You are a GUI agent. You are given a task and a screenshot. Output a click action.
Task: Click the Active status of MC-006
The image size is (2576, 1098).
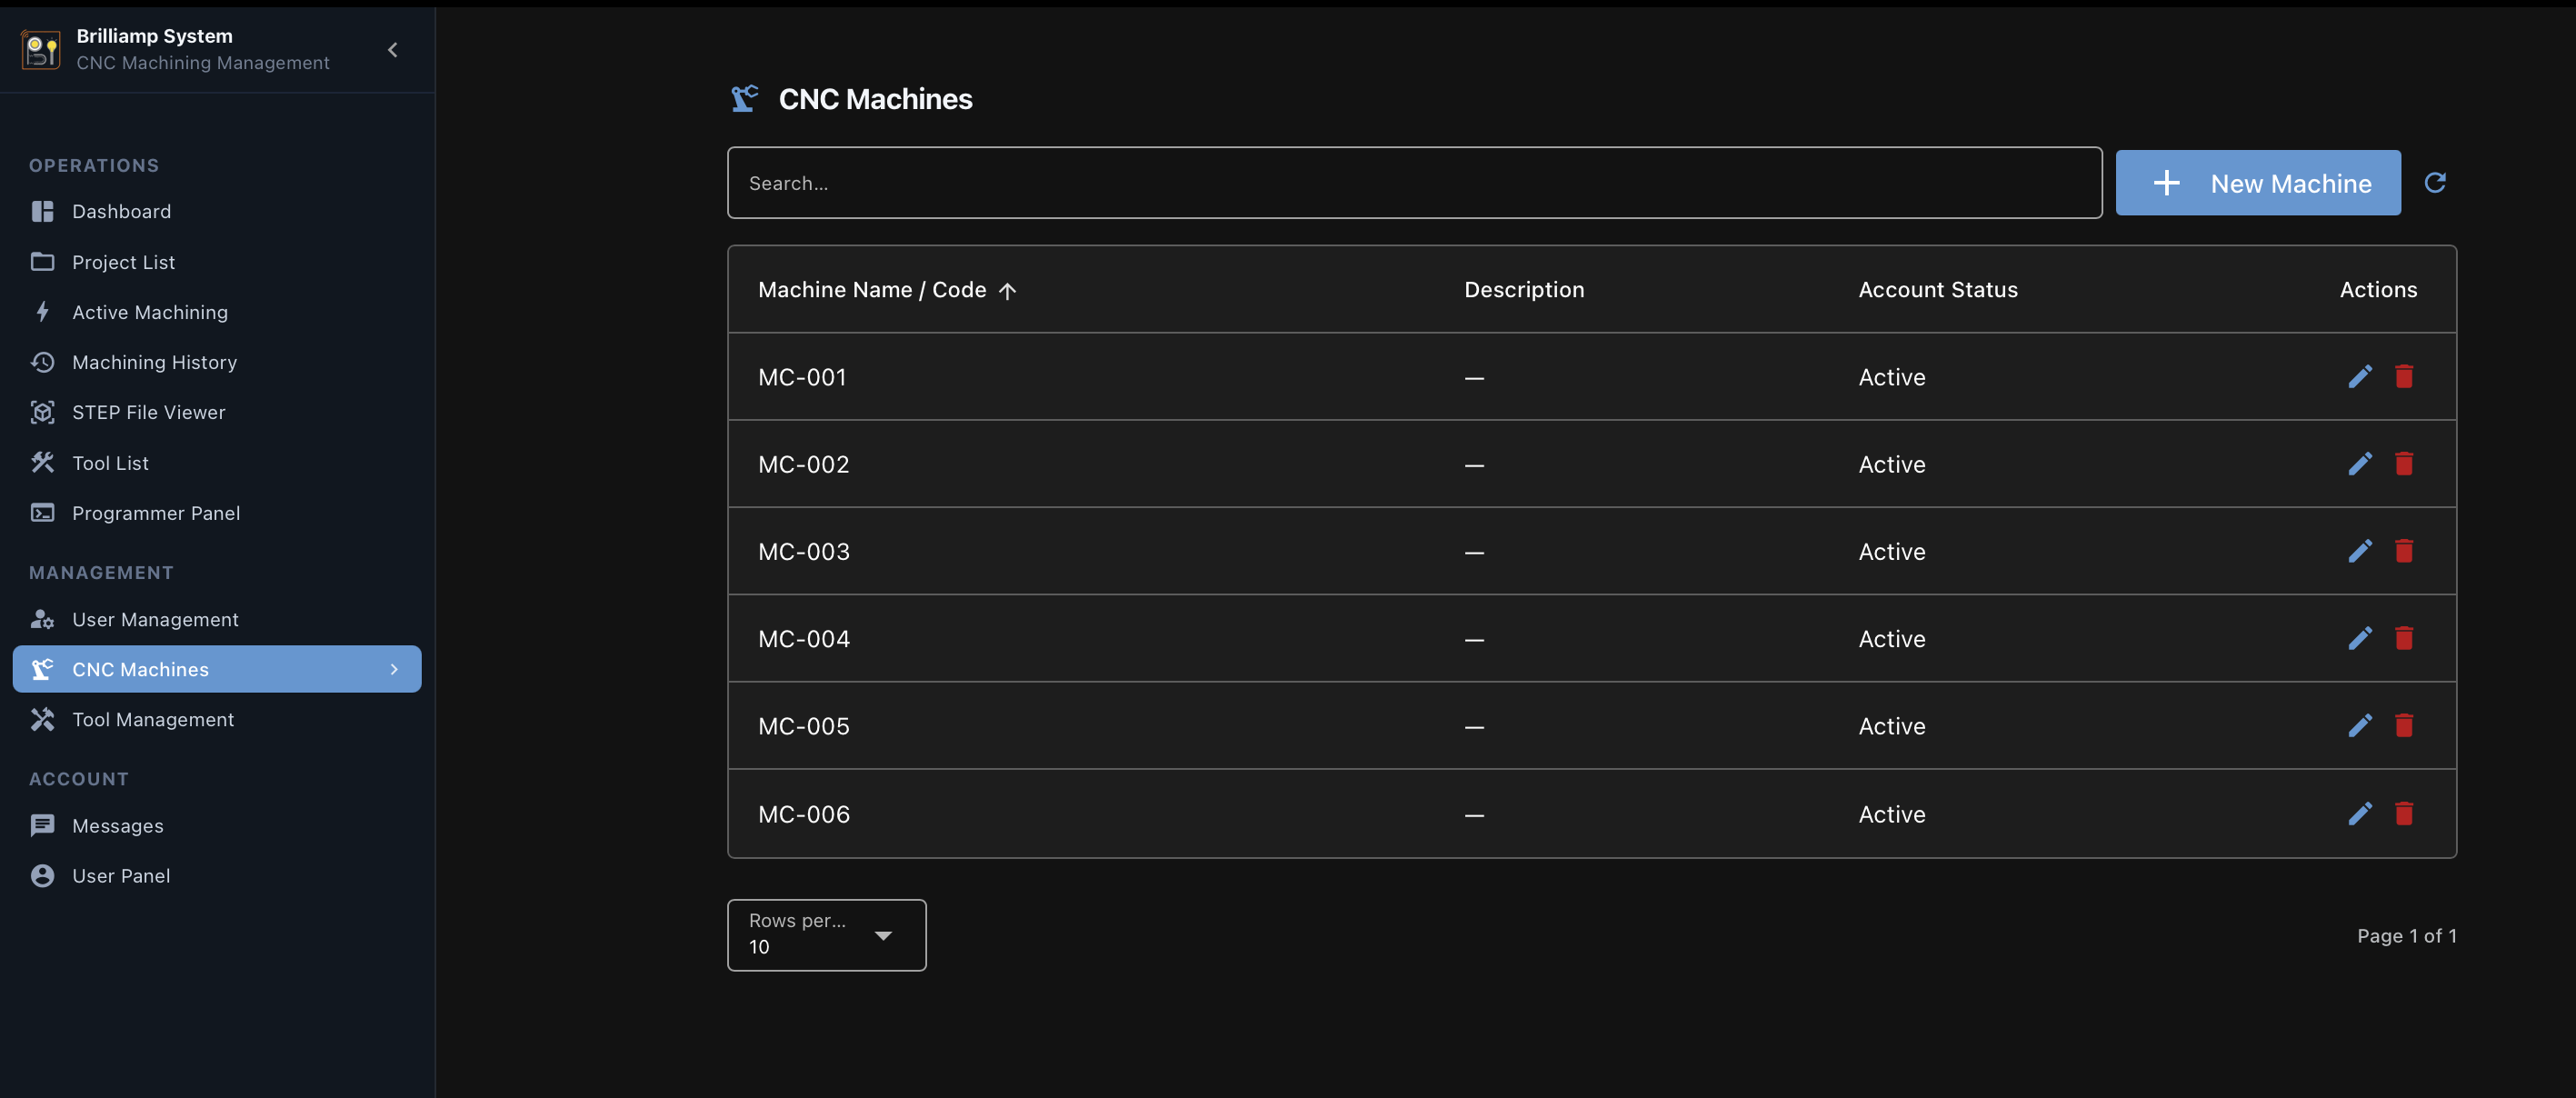pyautogui.click(x=1892, y=814)
